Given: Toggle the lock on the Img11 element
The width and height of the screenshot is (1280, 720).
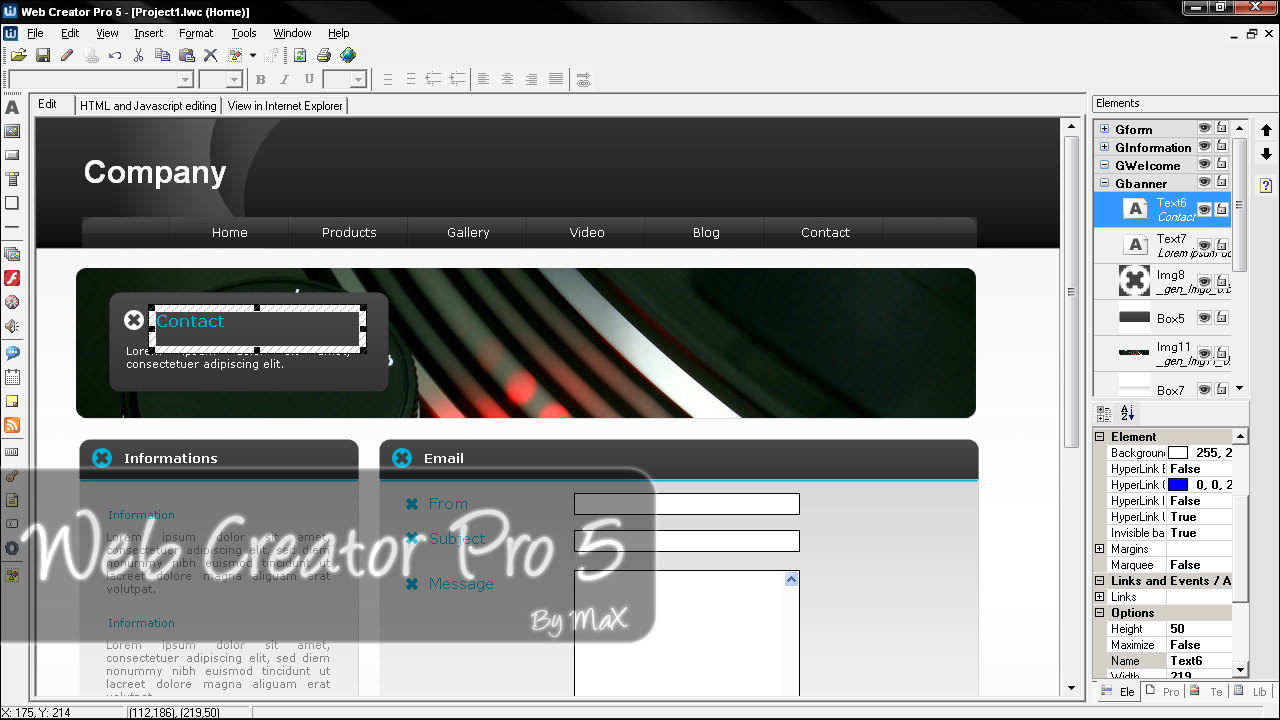Looking at the screenshot, I should click(1221, 354).
